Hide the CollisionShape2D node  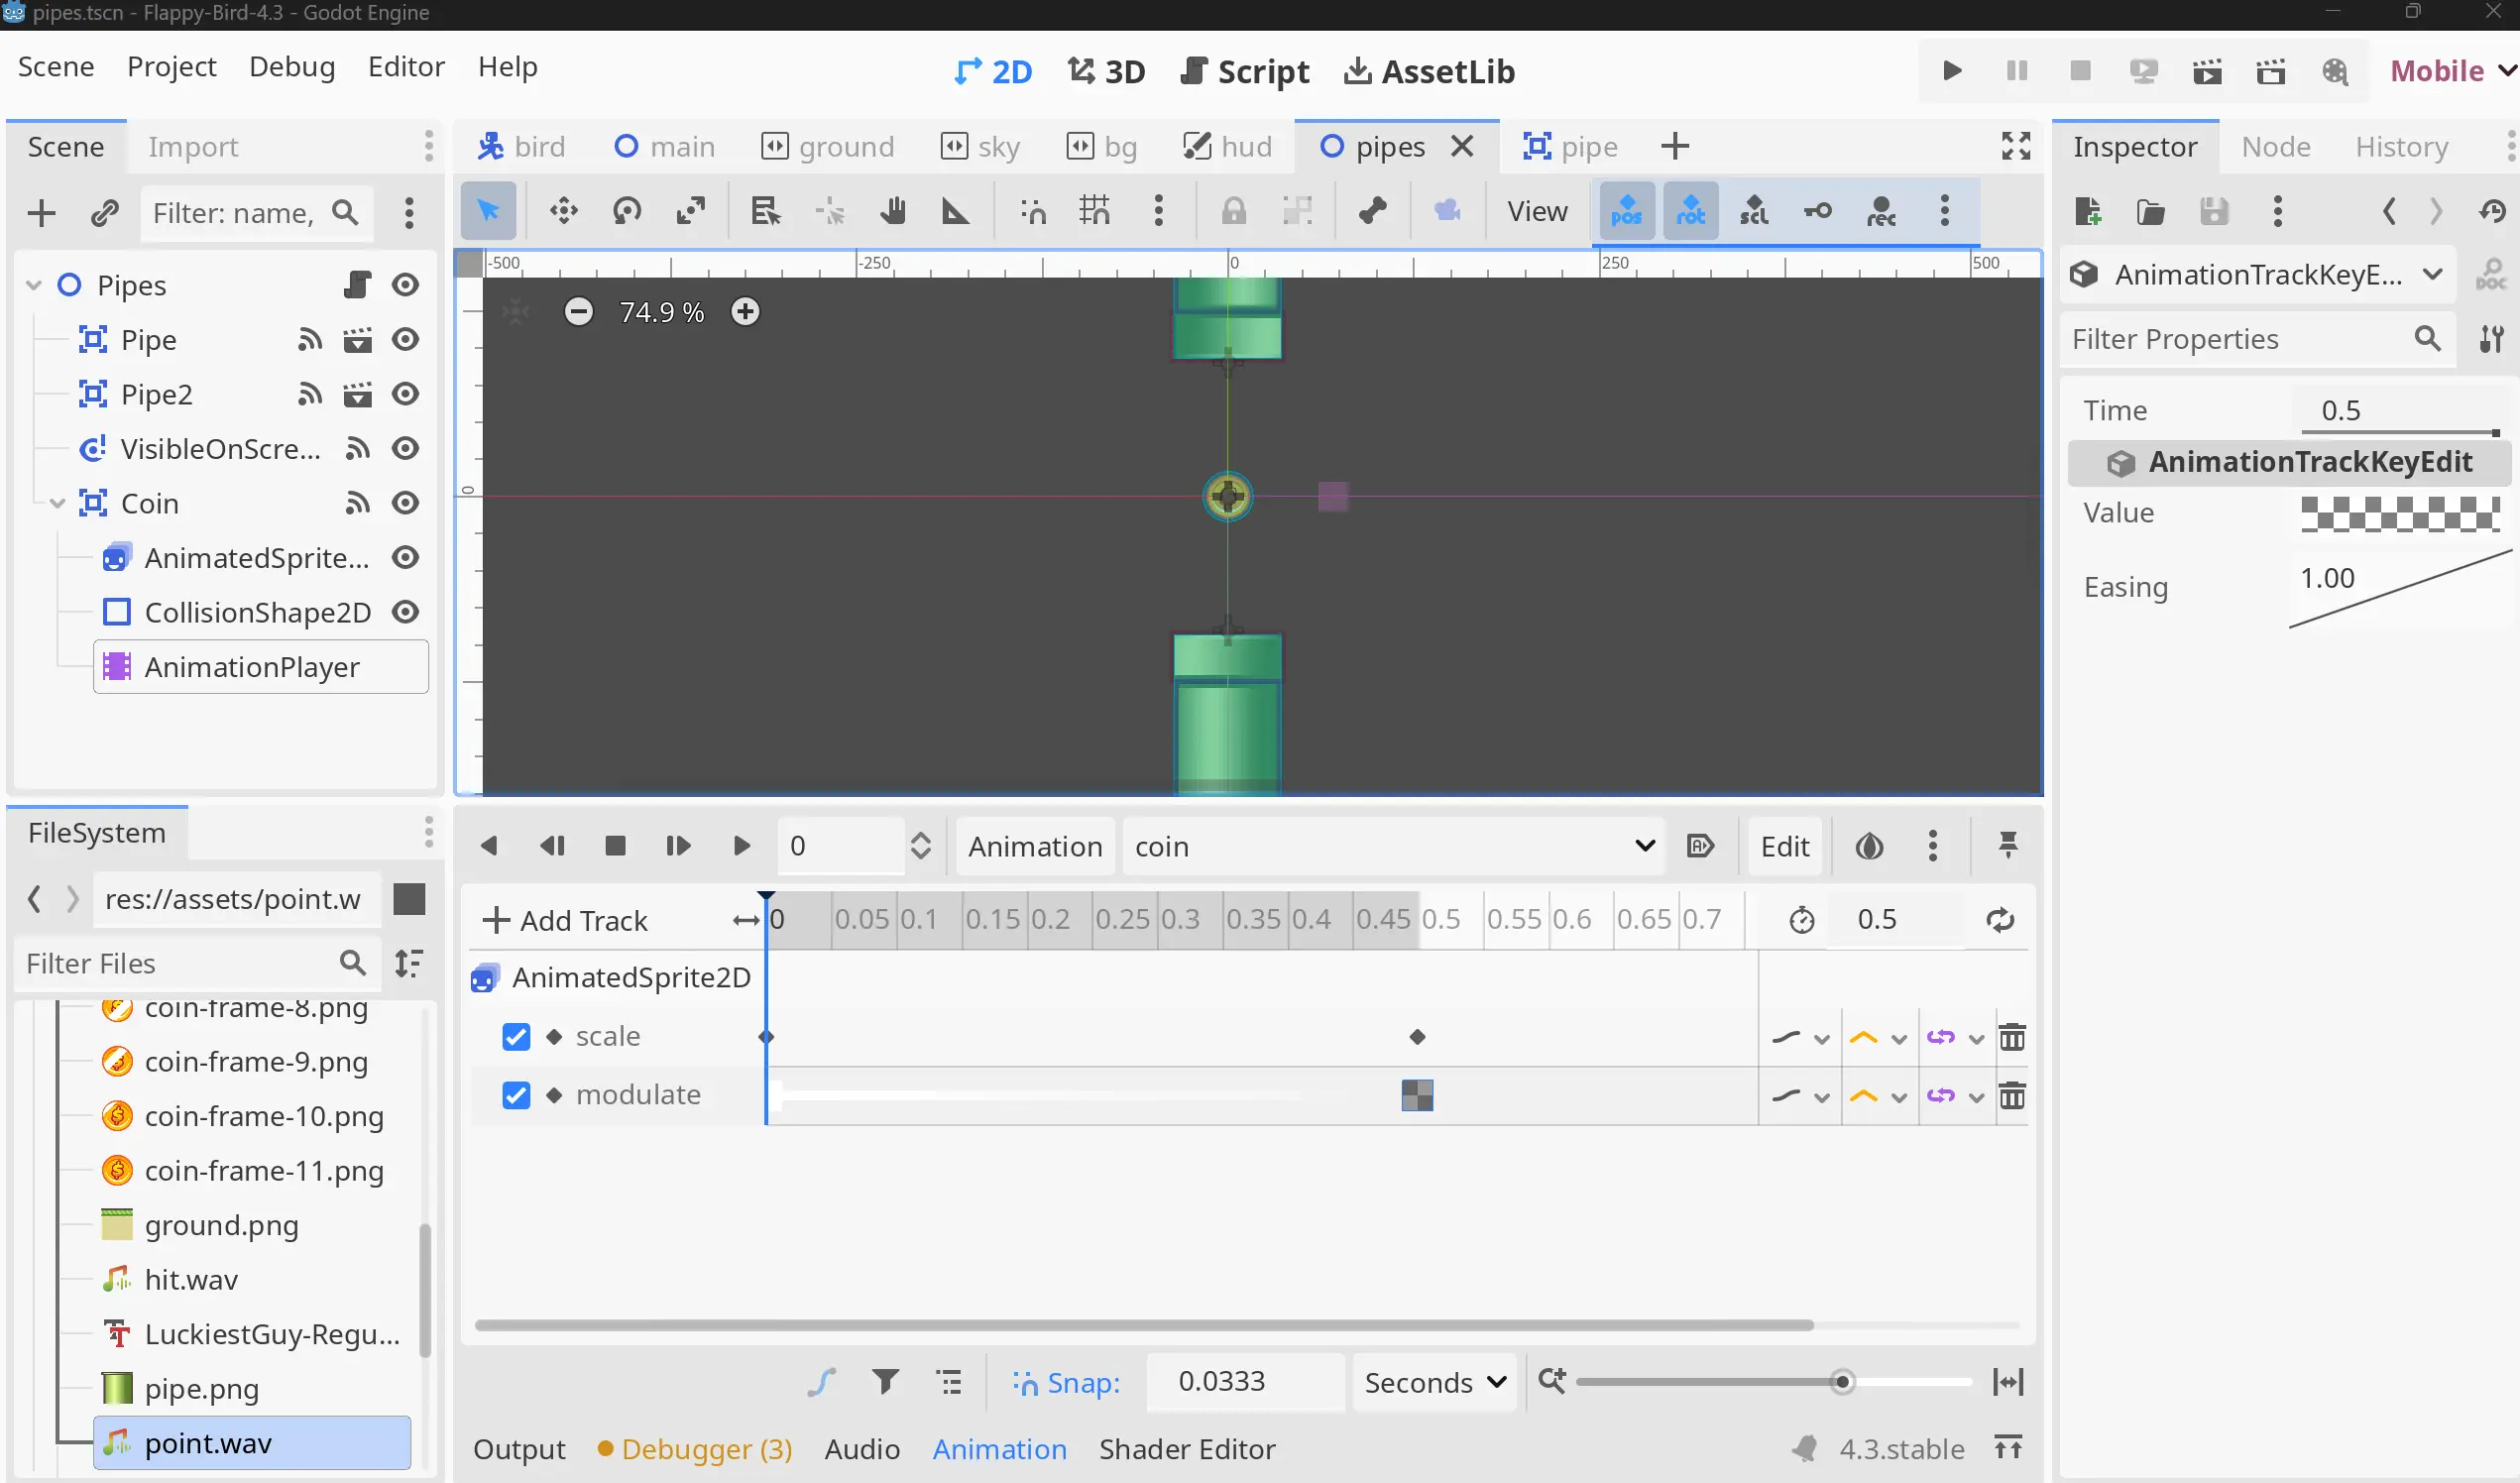405,612
